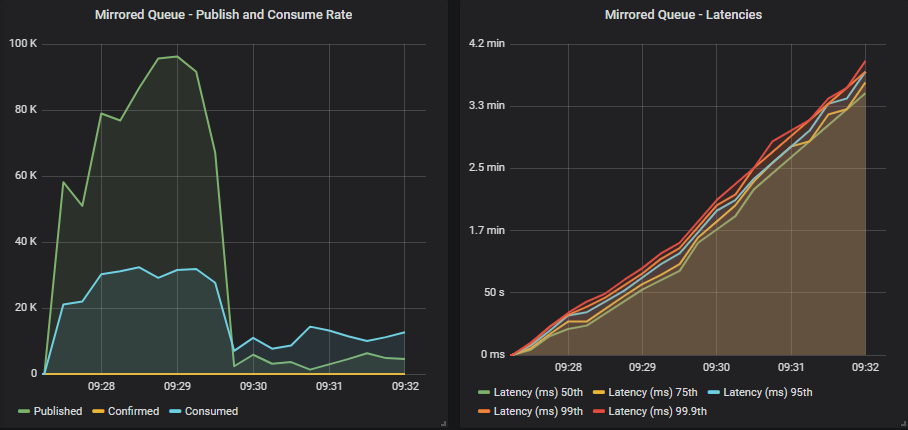This screenshot has height=430, width=908.
Task: Click the green color line beside Published
Action: [24, 411]
